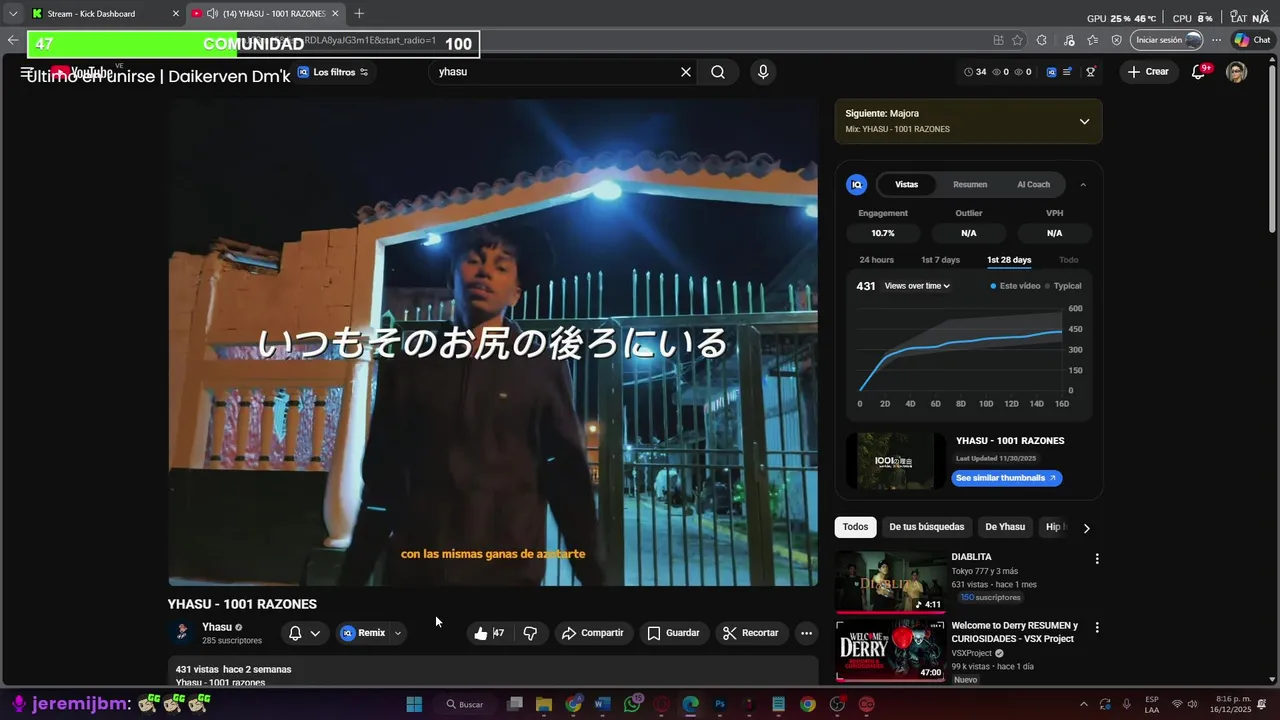Open File Explorer from the taskbar

pos(544,704)
